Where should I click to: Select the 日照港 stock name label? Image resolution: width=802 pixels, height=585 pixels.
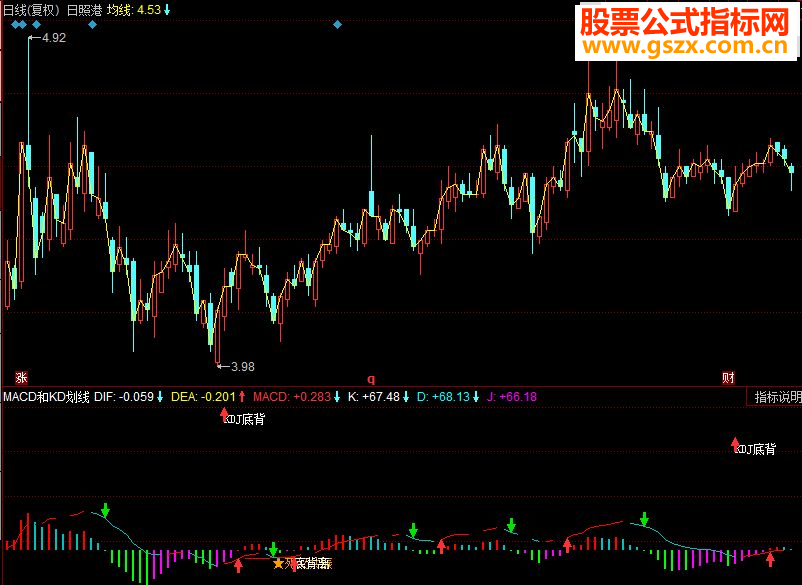coord(84,10)
